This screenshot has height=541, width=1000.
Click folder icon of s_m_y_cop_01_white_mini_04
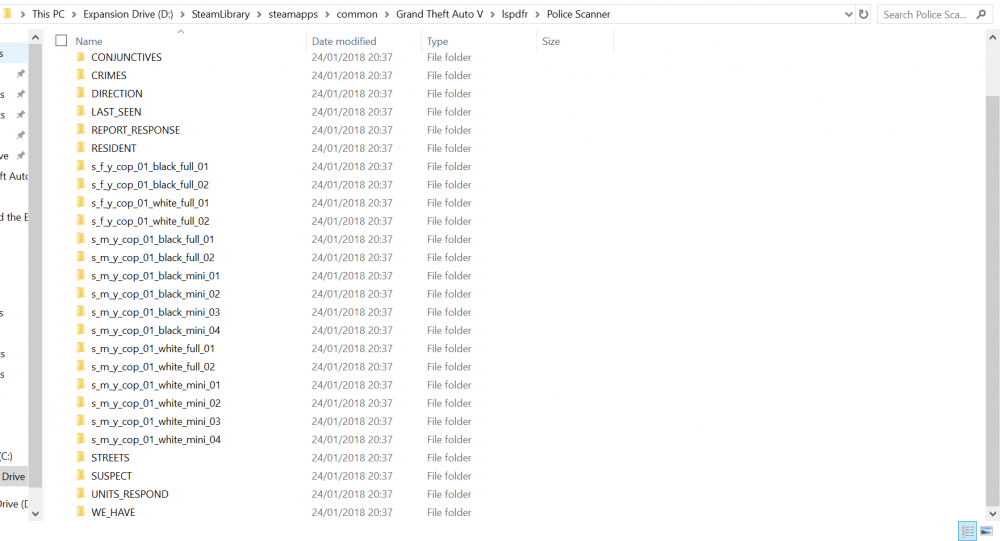80,440
